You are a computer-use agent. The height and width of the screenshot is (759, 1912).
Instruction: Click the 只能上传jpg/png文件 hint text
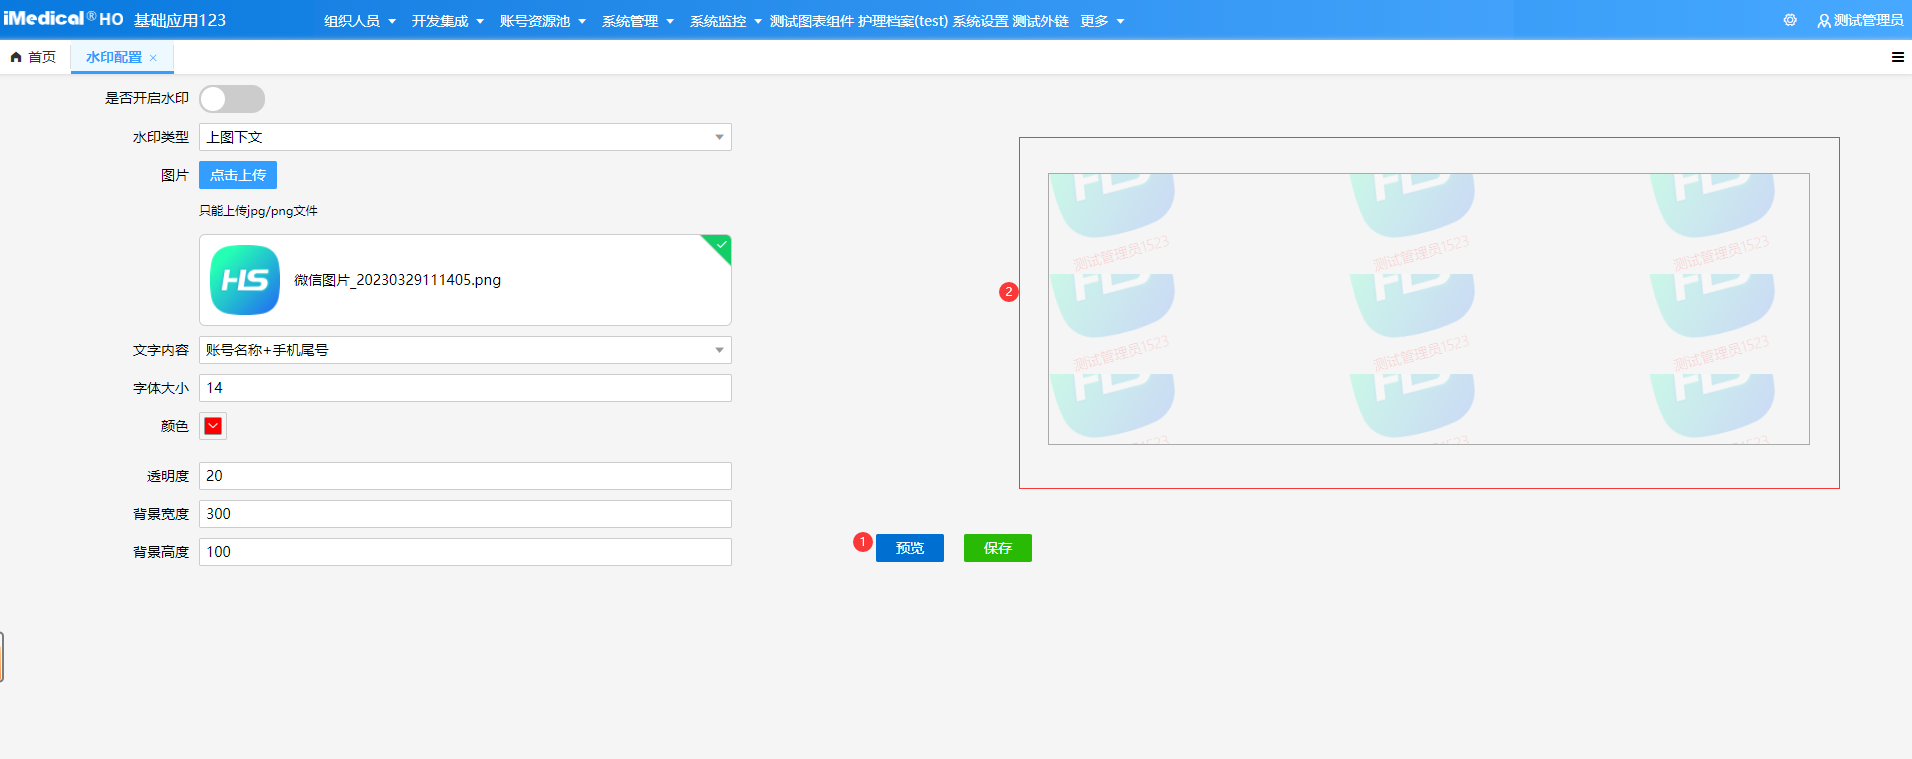(258, 211)
